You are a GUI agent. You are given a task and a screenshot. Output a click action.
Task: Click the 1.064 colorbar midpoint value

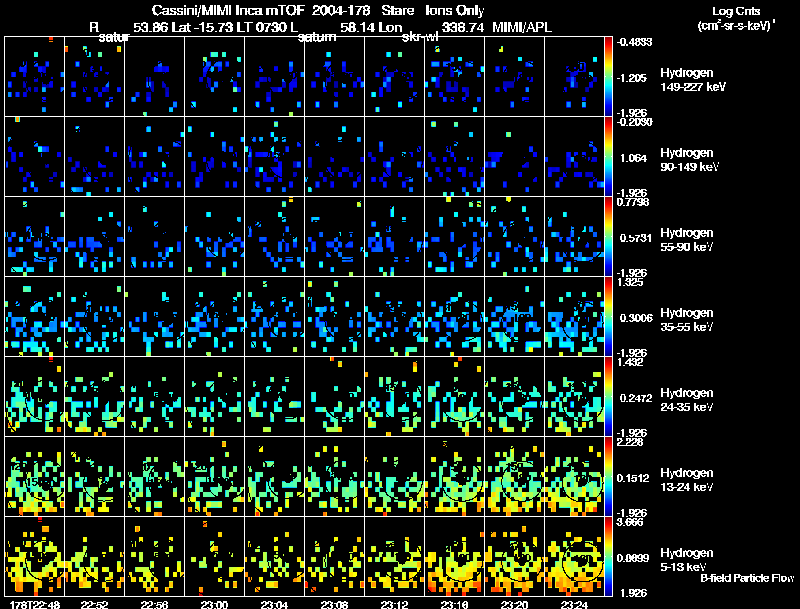point(633,158)
